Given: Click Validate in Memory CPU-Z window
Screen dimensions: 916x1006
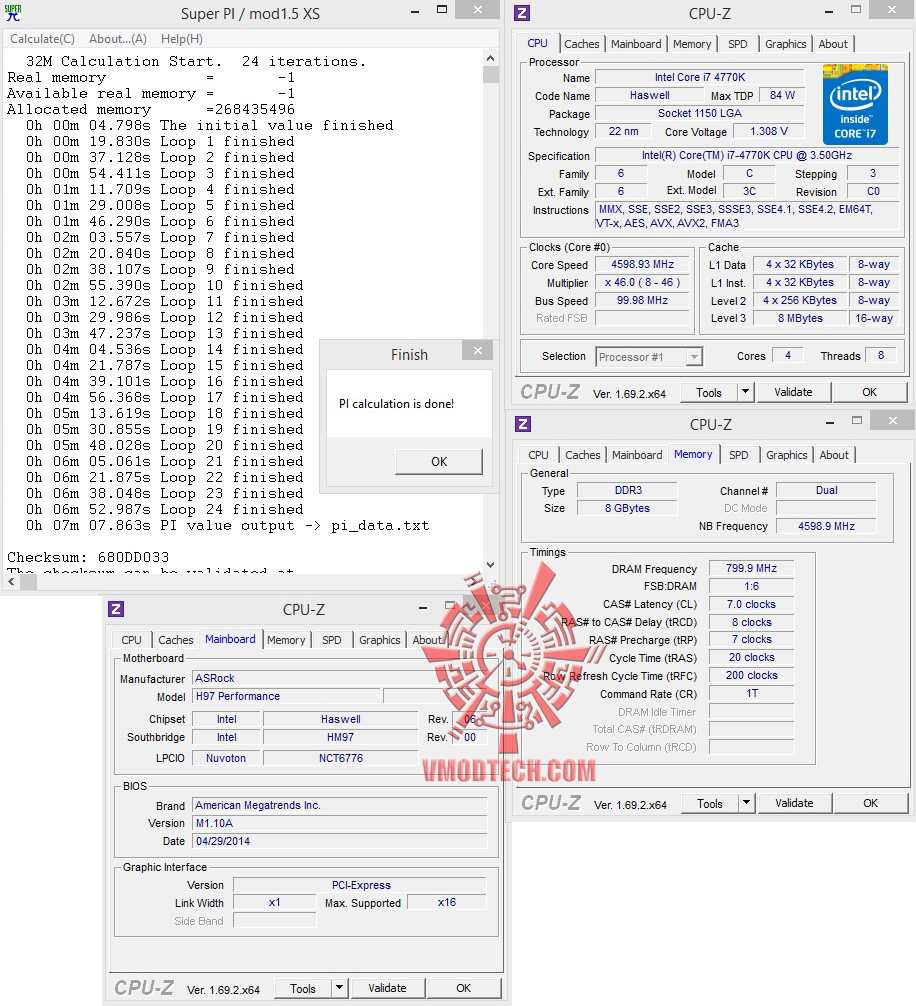Looking at the screenshot, I should coord(794,804).
